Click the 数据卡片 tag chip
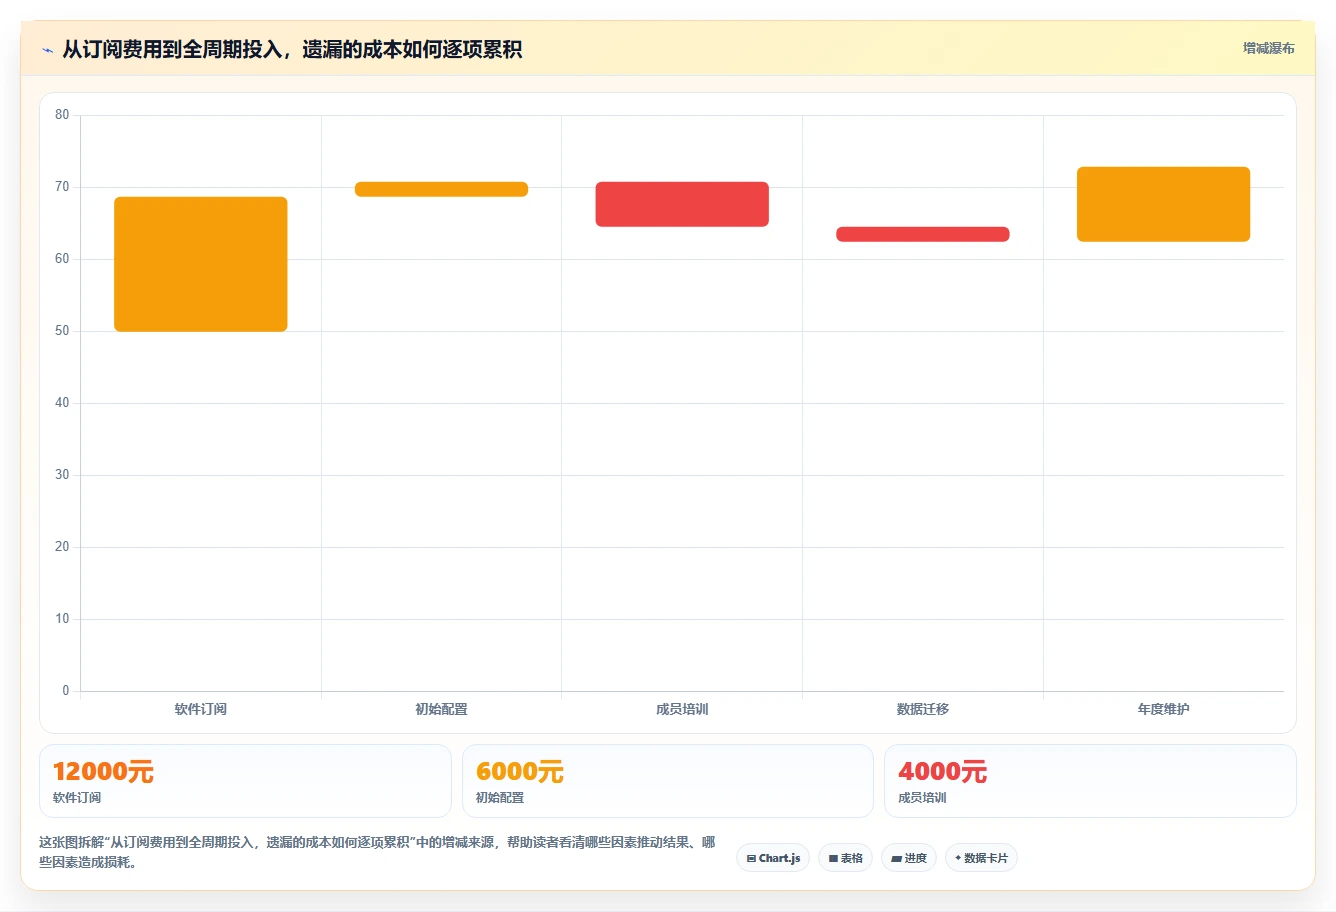Screen dimensions: 1336x912 pos(981,858)
